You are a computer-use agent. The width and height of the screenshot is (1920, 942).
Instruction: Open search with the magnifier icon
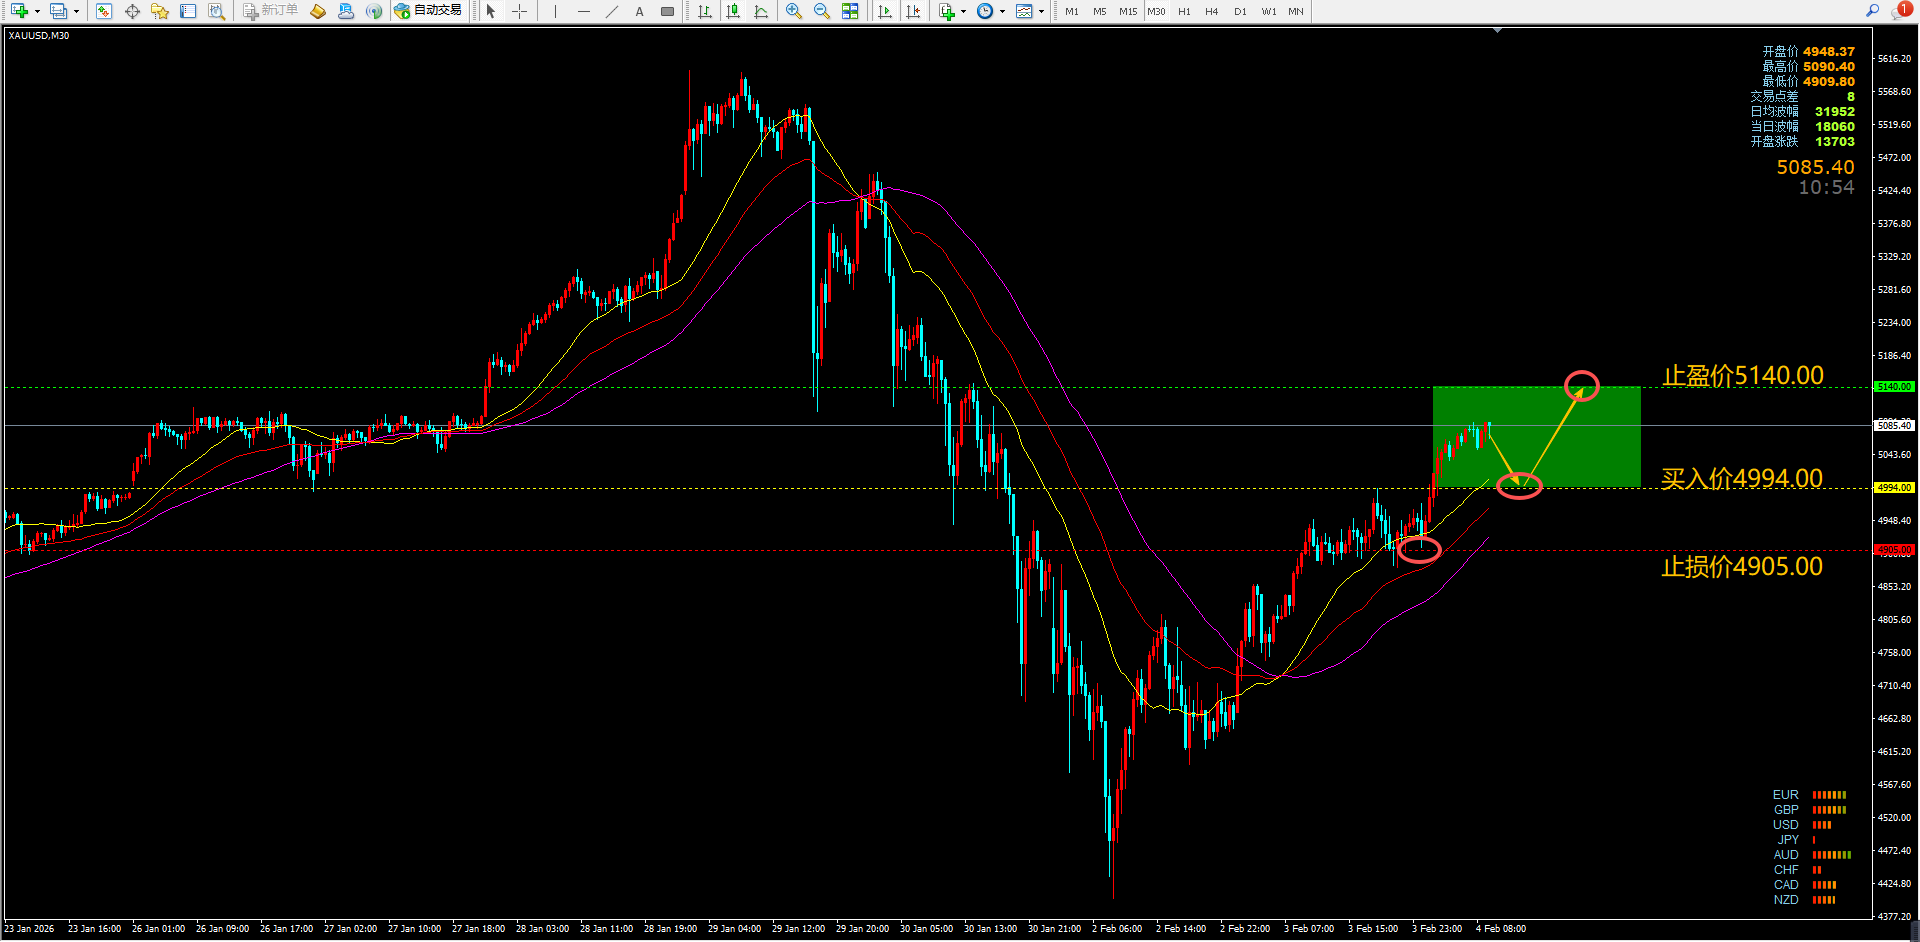click(x=1872, y=11)
